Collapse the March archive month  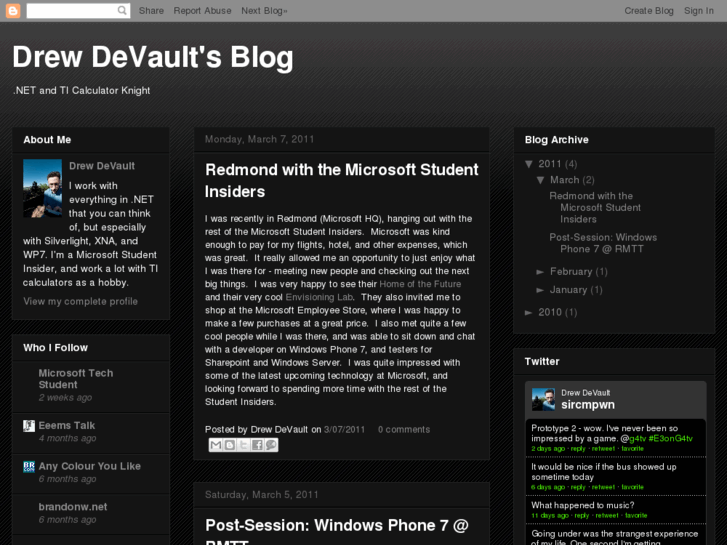(541, 180)
